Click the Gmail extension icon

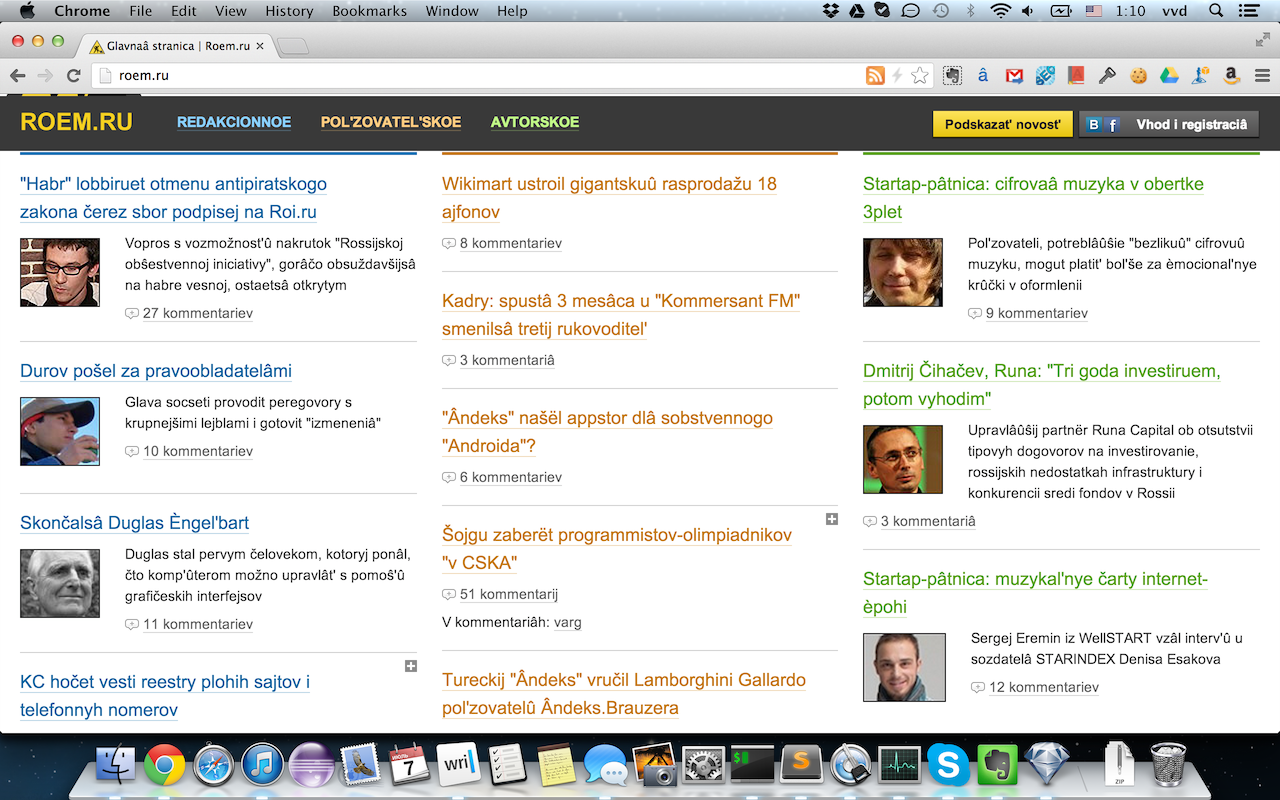(1014, 75)
